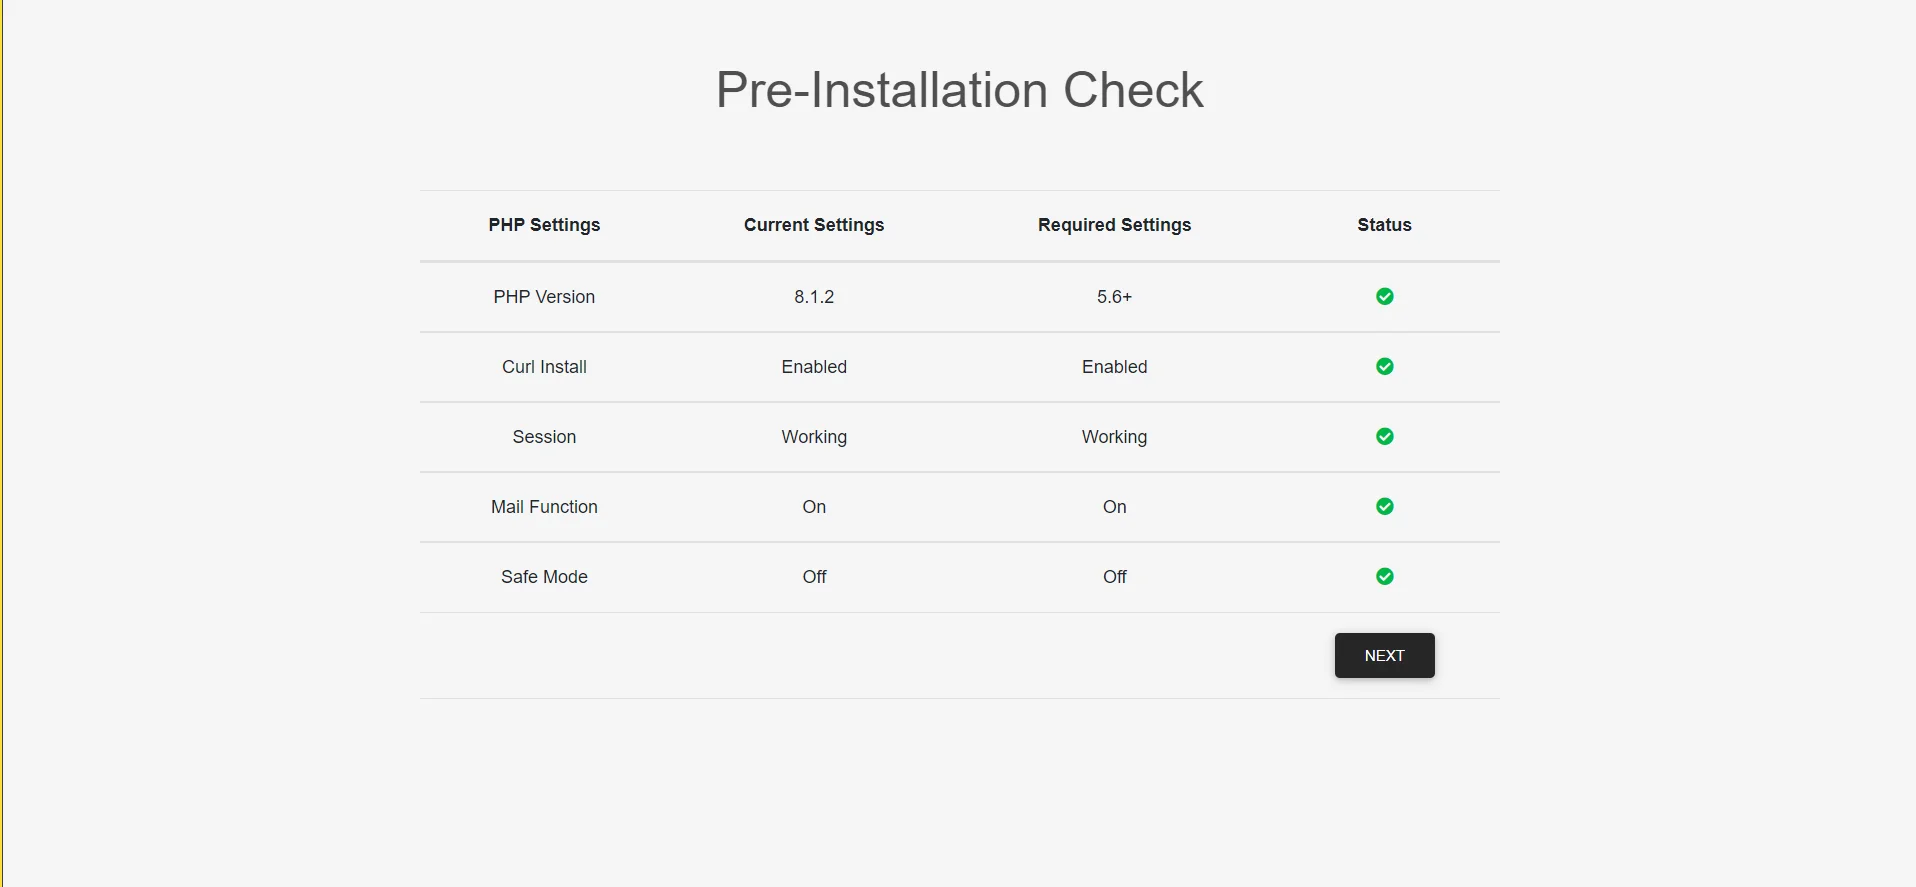Click Safe Mode required setting Off
The height and width of the screenshot is (887, 1916).
[x=1114, y=577]
